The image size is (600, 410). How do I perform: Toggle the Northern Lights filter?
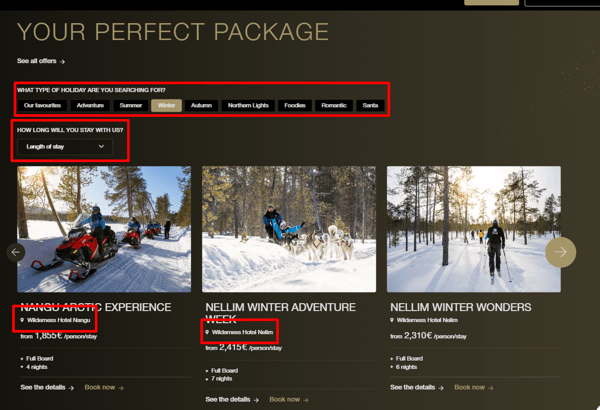248,105
